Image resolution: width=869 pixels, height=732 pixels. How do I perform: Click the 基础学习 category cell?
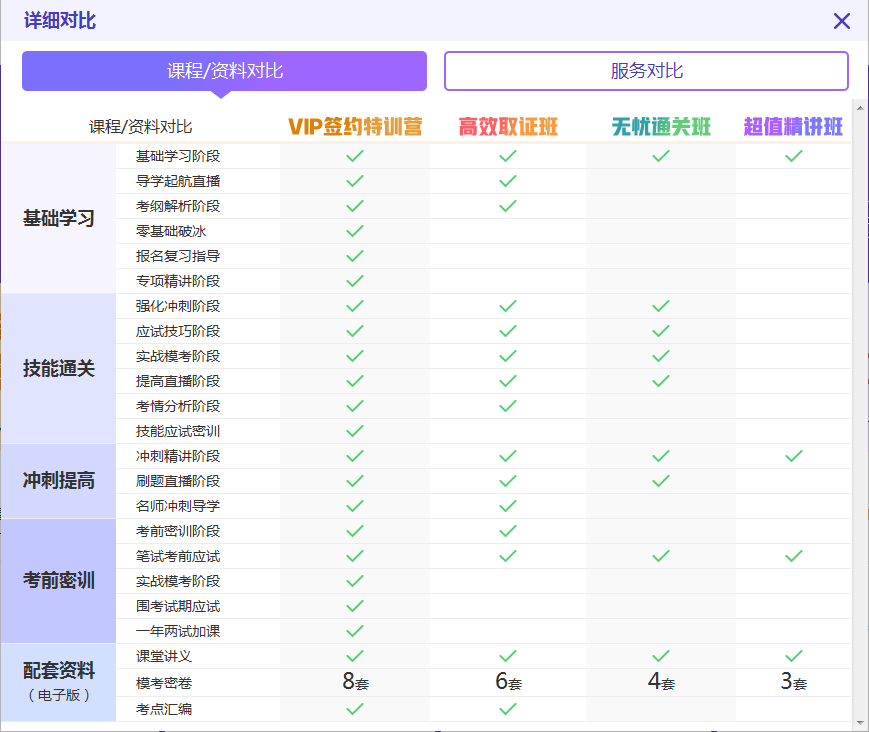coord(59,218)
